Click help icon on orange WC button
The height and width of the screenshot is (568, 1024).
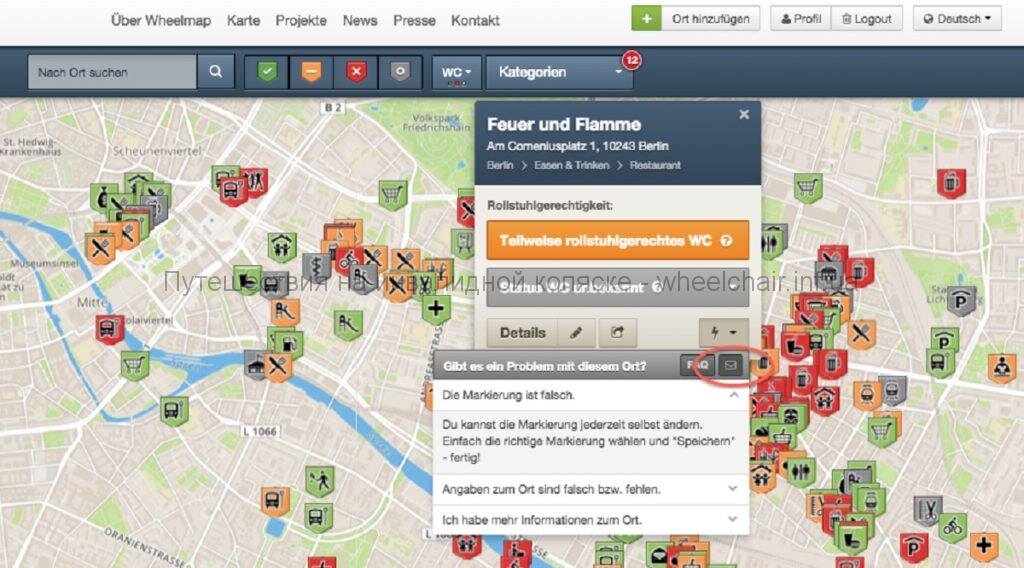click(726, 241)
